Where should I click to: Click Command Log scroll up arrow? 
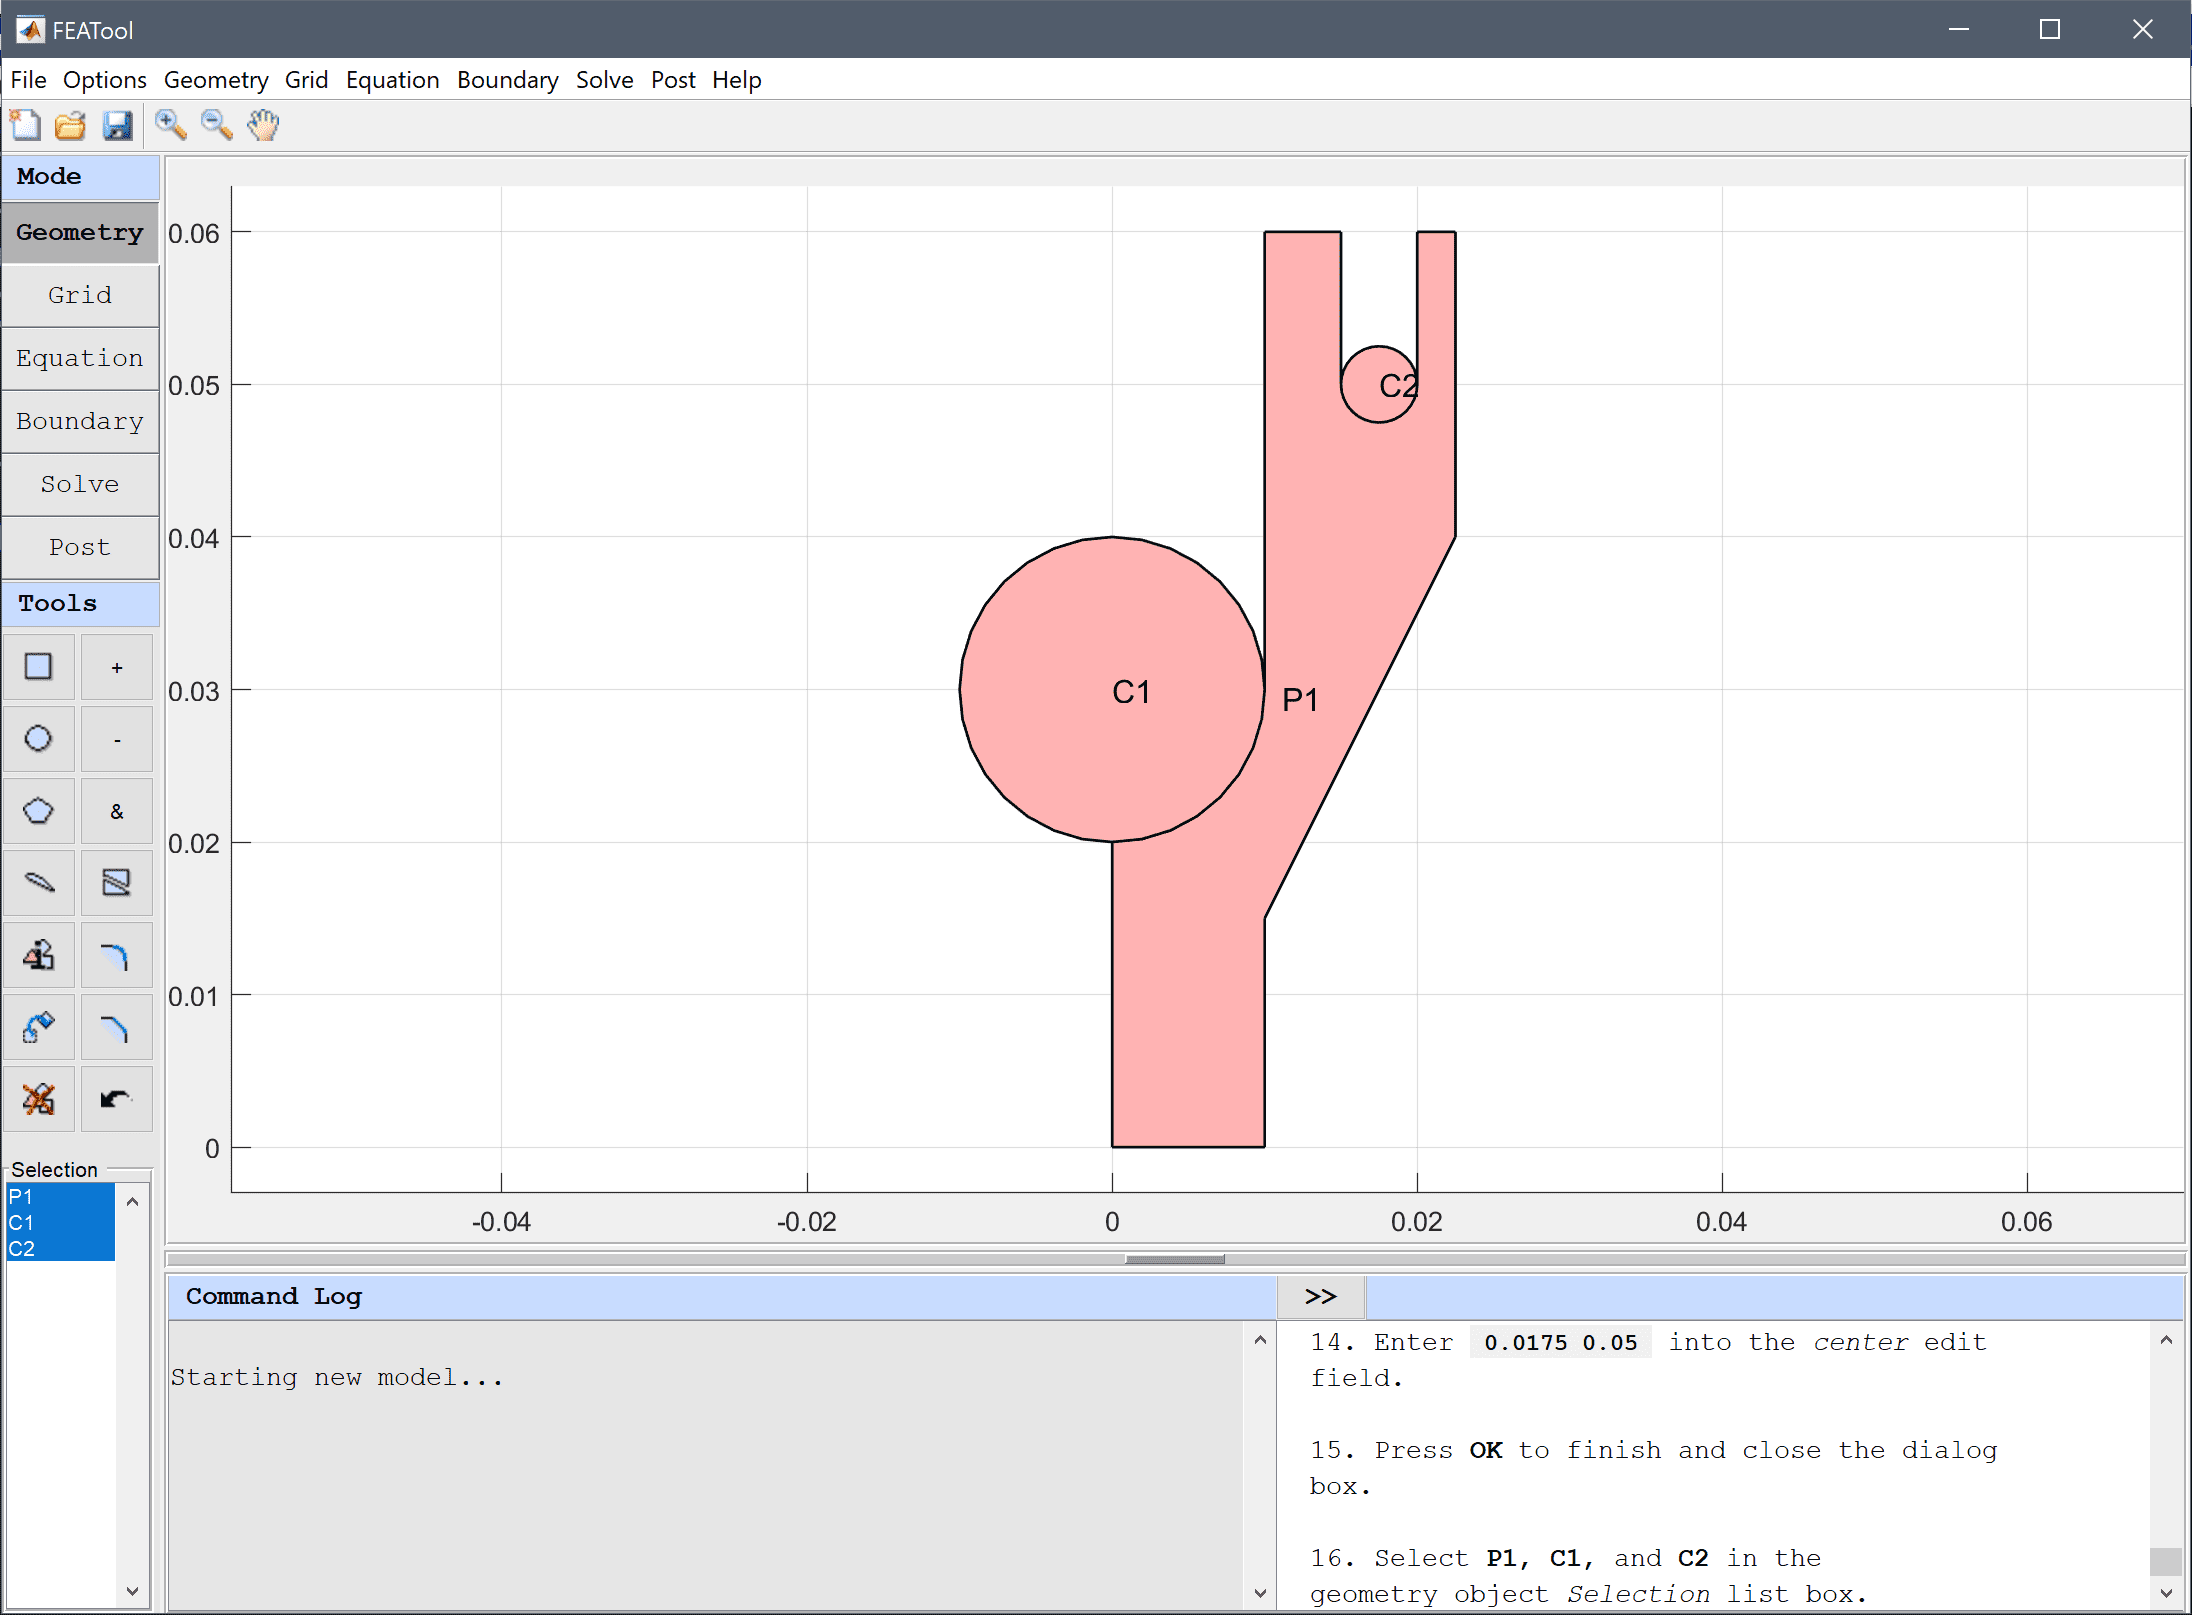pos(1260,1340)
